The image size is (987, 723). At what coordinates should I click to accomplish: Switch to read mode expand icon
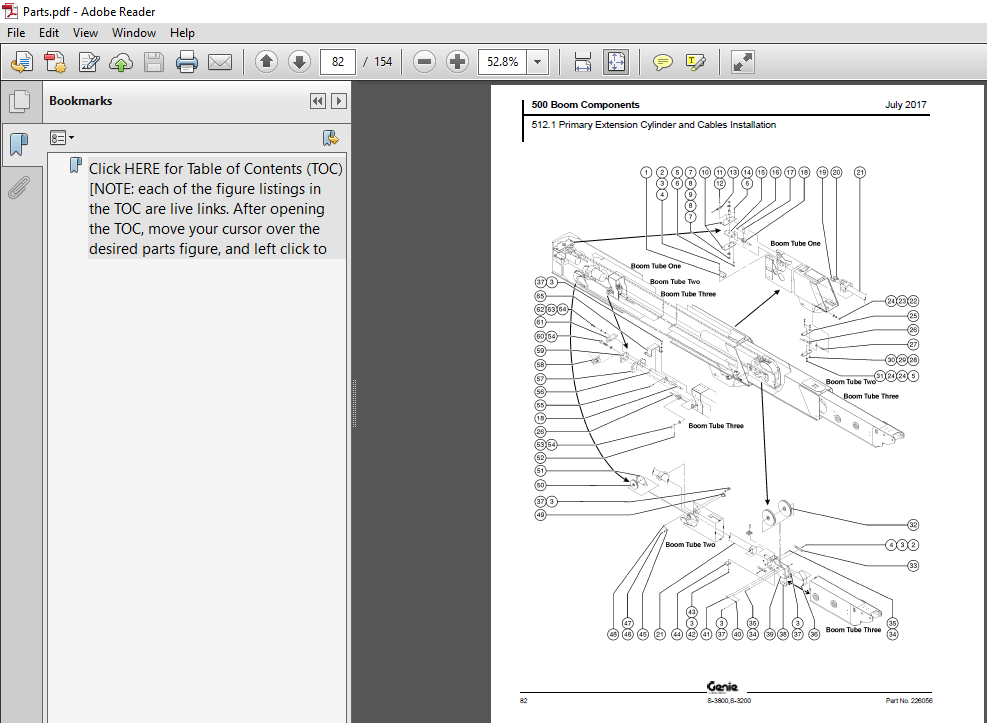pyautogui.click(x=743, y=62)
